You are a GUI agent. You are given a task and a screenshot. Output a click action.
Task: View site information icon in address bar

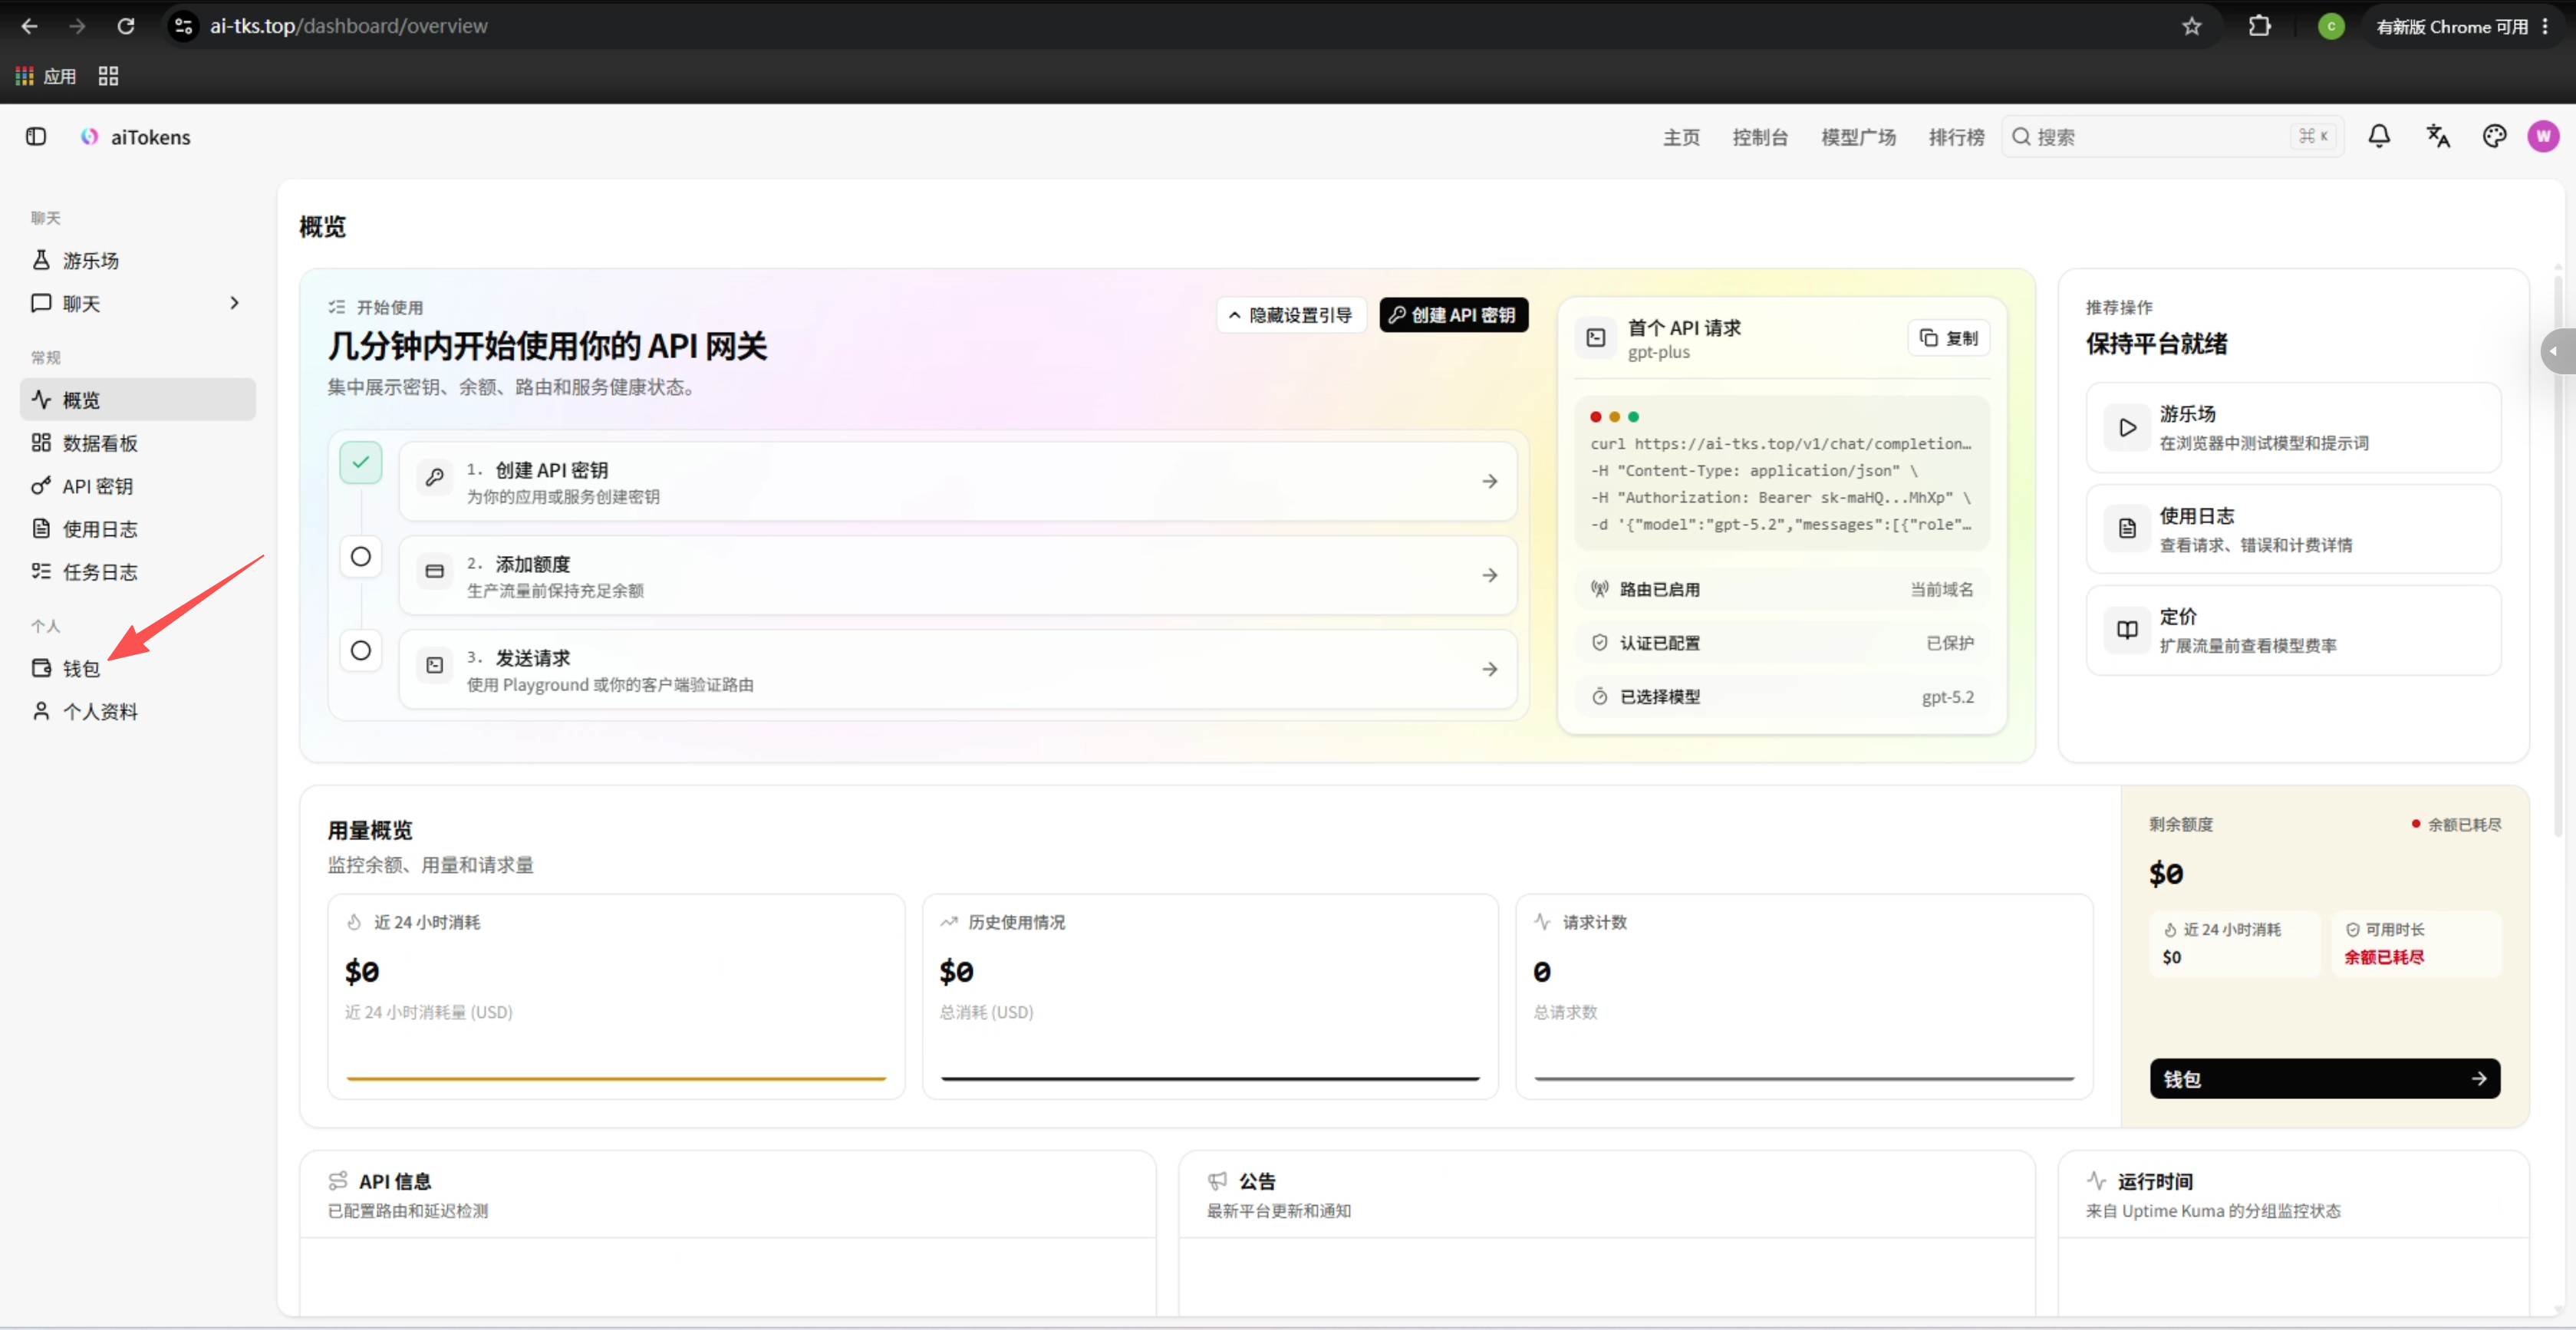[x=183, y=26]
